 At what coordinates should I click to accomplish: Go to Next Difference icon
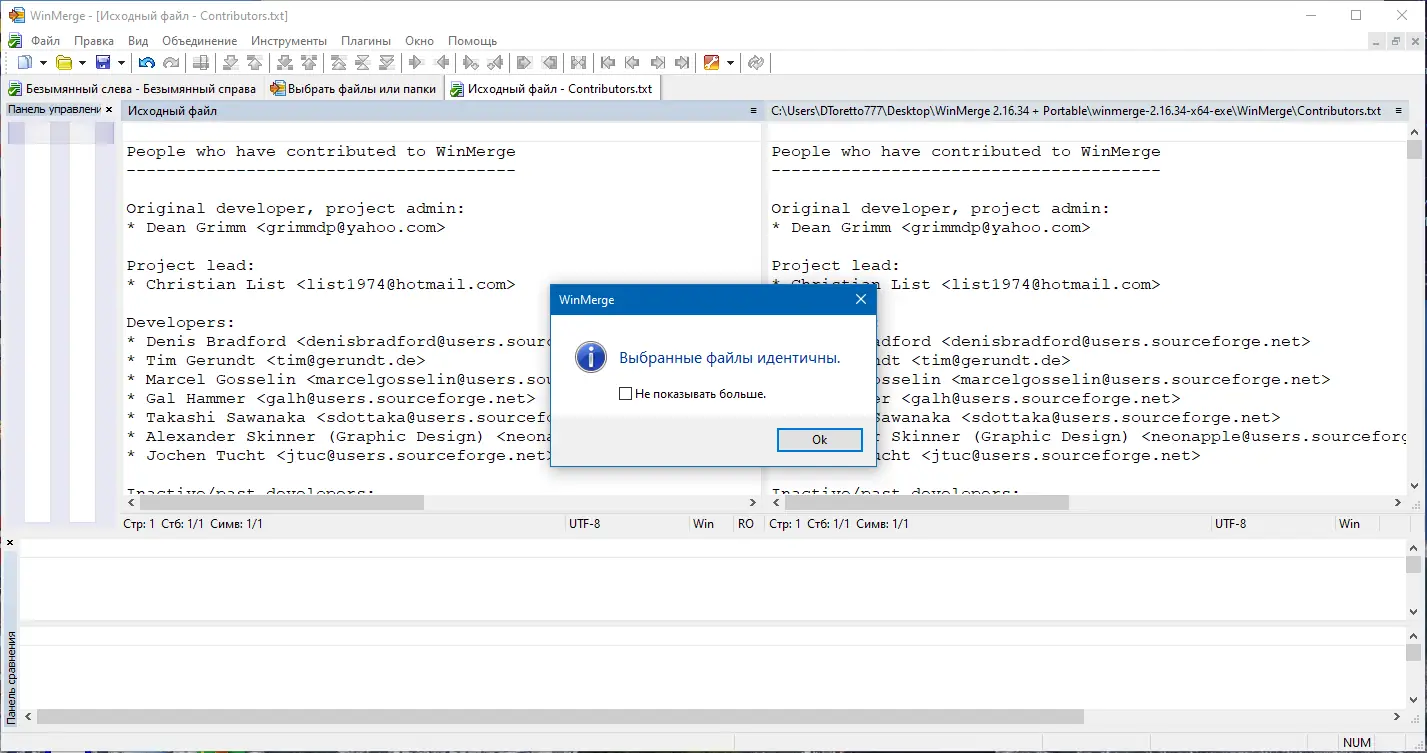coord(230,62)
